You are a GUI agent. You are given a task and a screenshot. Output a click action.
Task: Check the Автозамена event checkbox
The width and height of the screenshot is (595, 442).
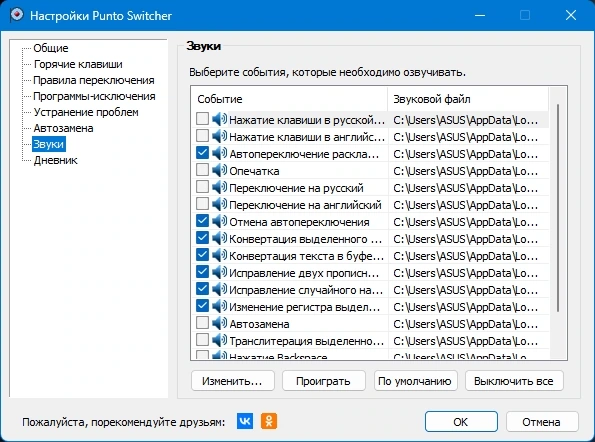point(202,322)
